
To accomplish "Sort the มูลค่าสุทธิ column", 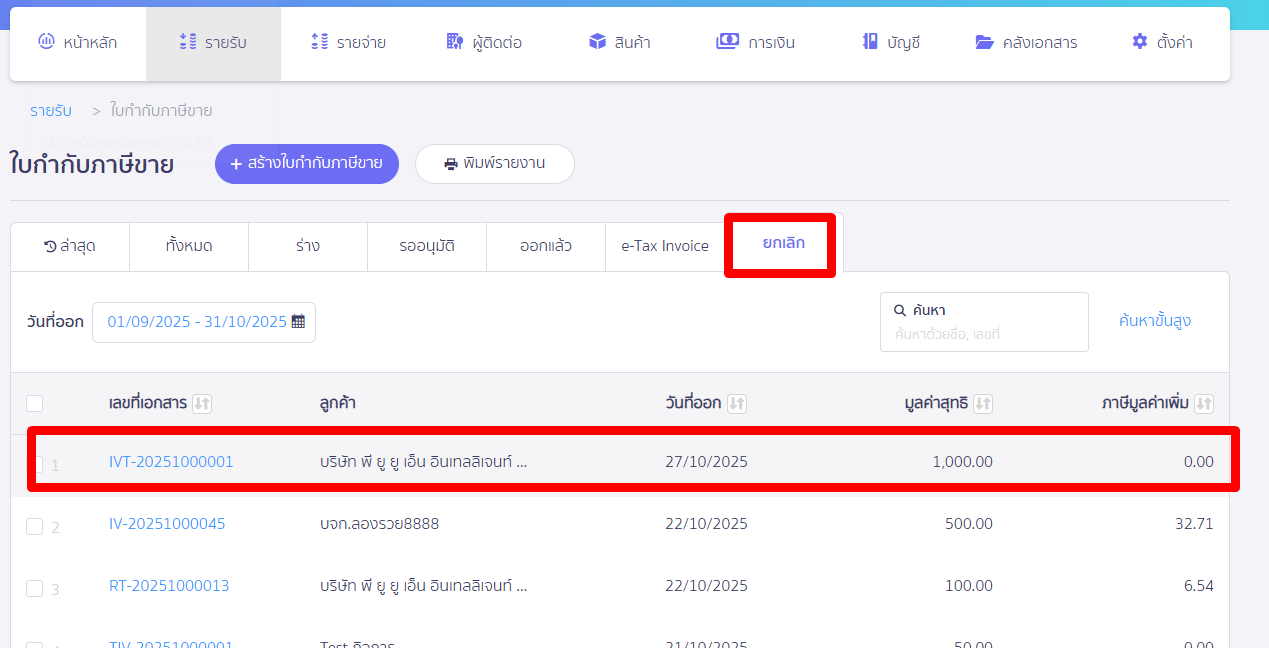I will (x=982, y=403).
